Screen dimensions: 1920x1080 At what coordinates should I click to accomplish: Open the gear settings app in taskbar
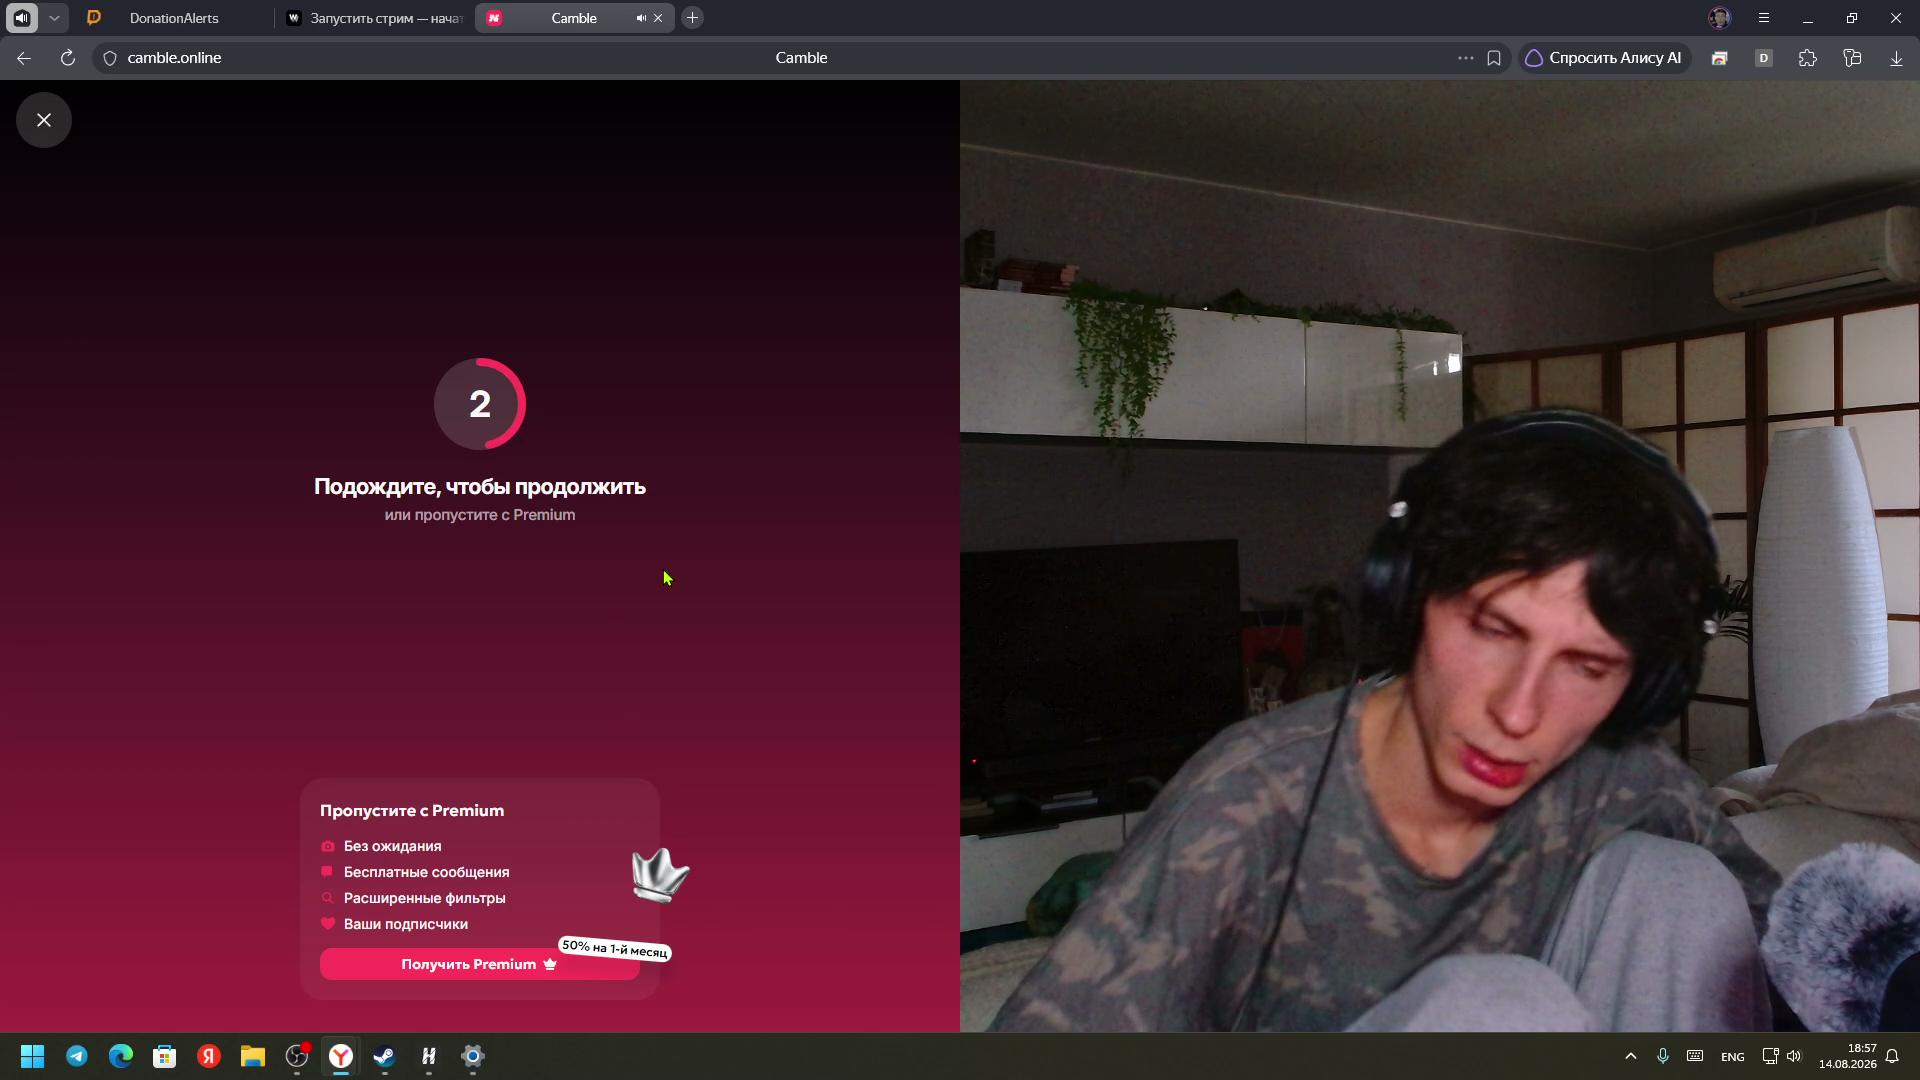click(473, 1056)
